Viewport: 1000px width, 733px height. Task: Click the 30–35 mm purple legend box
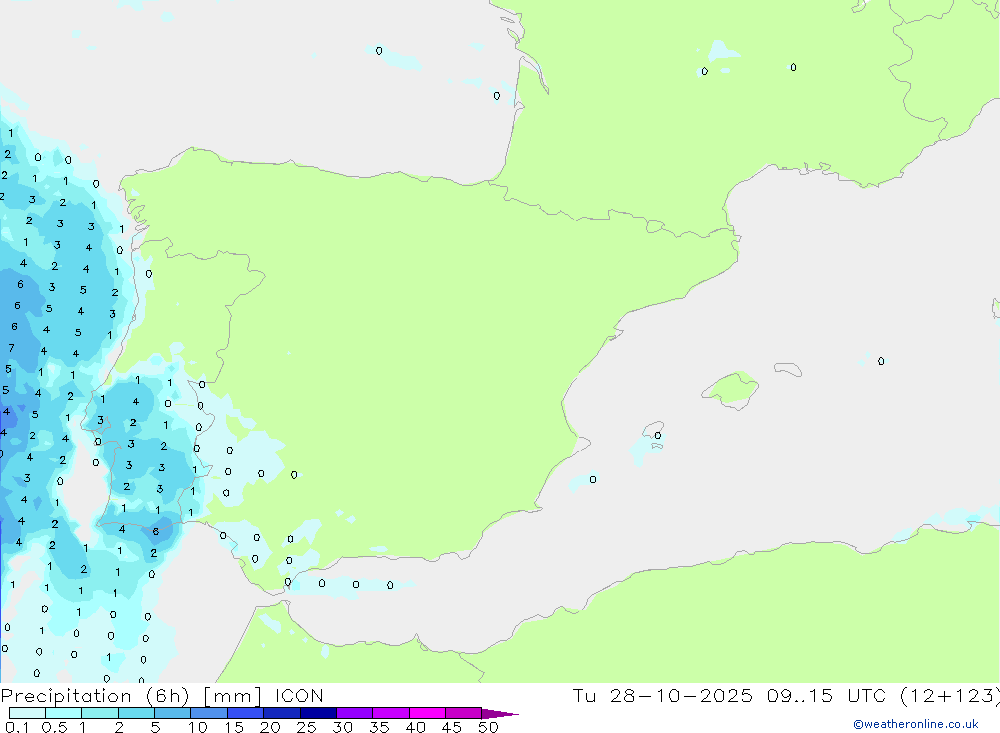coord(354,713)
